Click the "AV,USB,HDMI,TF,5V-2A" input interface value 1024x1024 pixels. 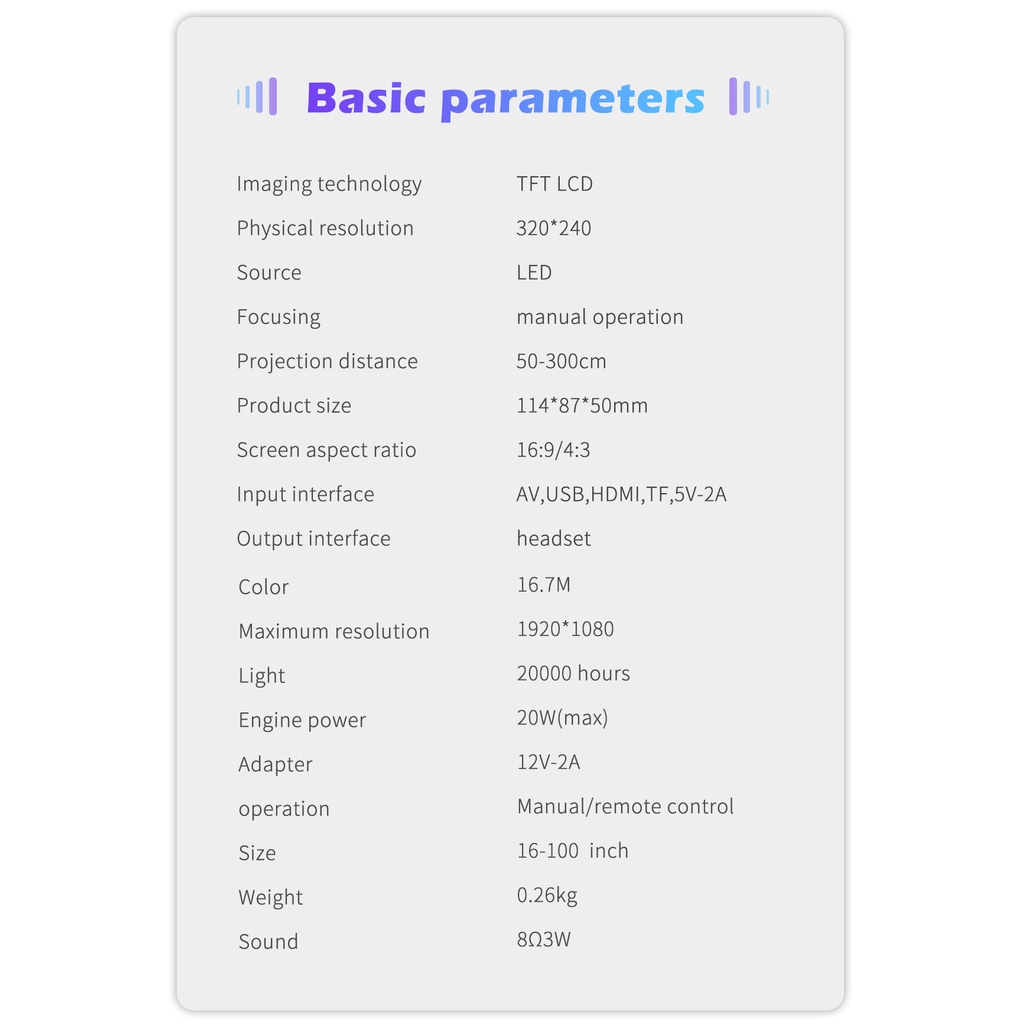[x=621, y=494]
